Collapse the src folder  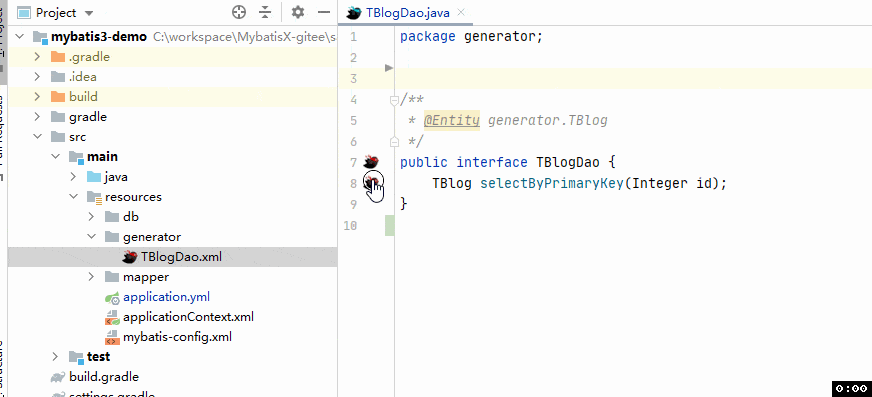pyautogui.click(x=37, y=137)
